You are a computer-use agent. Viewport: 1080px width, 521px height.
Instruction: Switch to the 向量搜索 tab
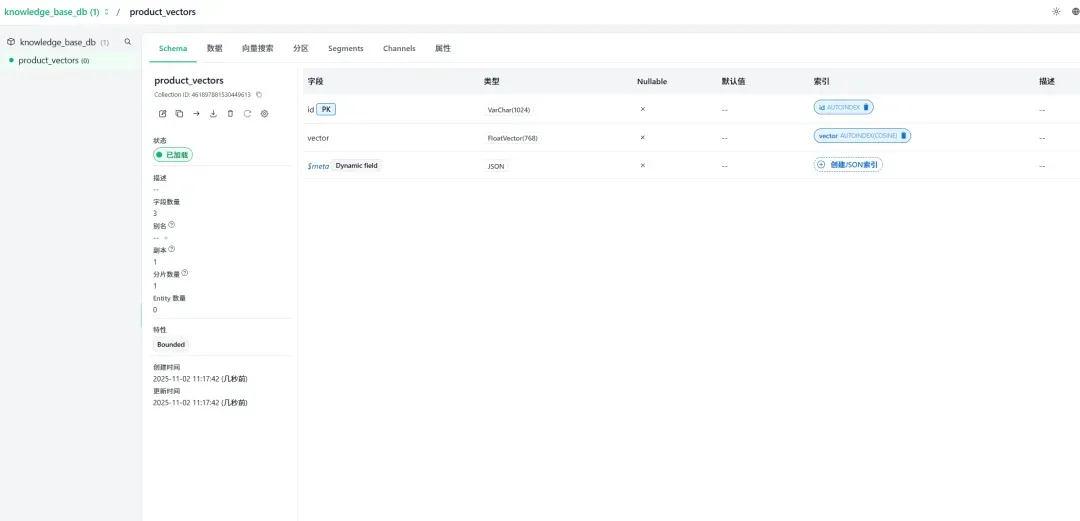[257, 48]
